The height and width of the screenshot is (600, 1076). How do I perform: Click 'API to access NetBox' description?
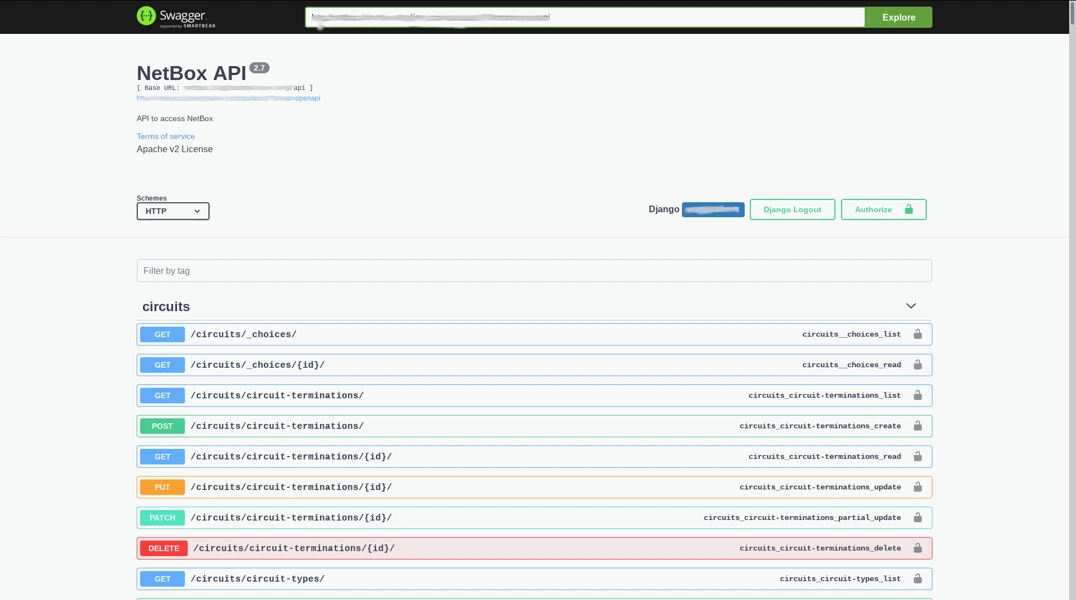174,118
